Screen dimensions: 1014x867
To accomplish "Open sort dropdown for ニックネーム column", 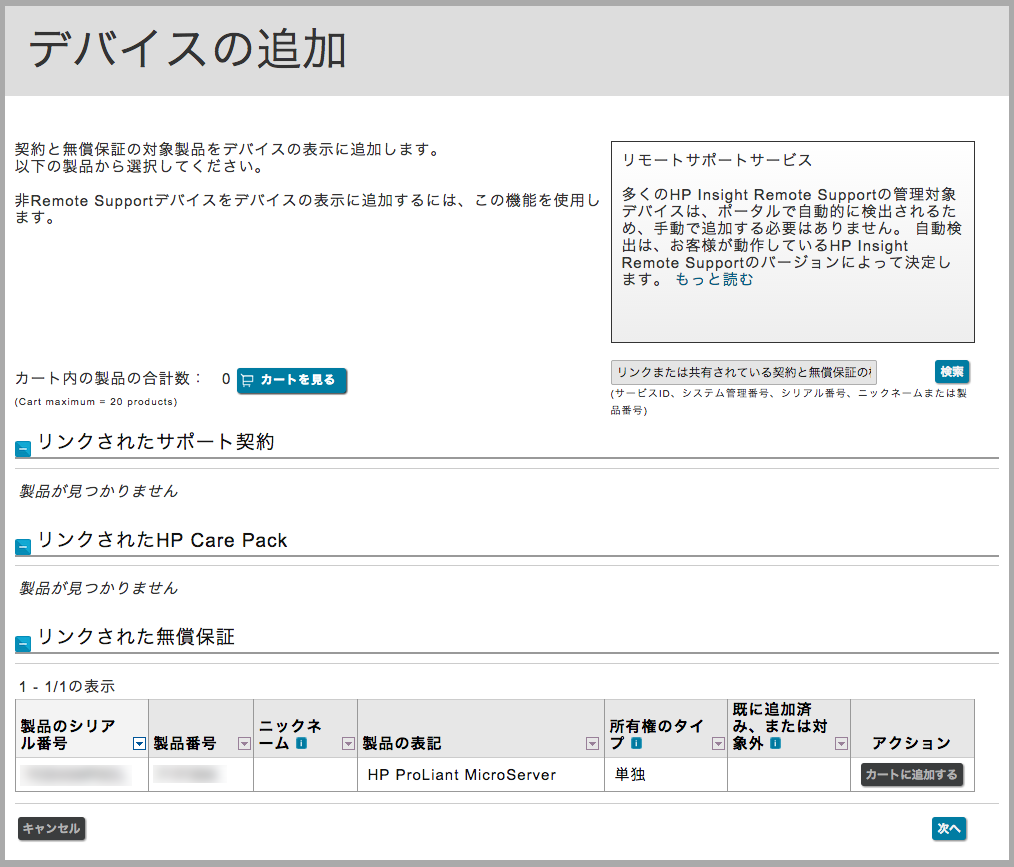I will (348, 744).
